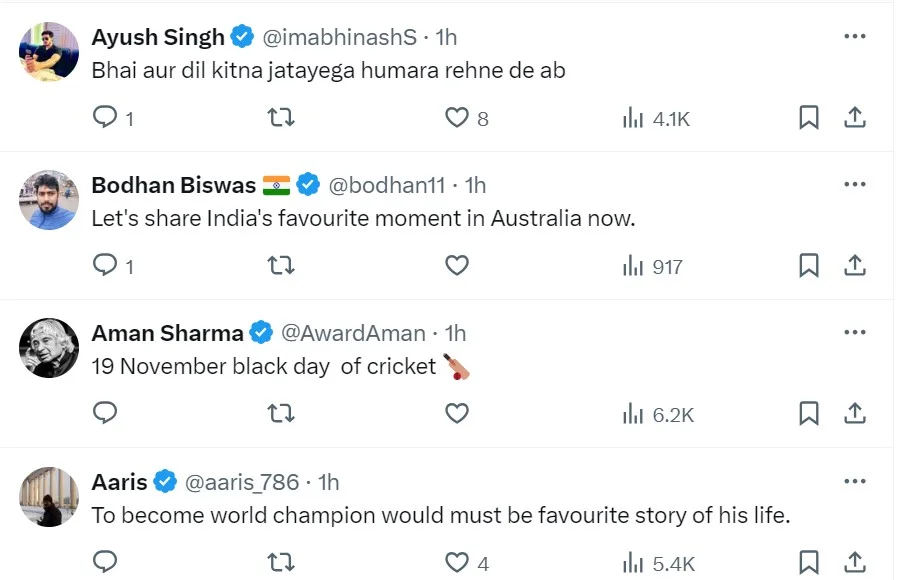This screenshot has width=898, height=580.
Task: Bookmark Ayush Singh's tweet
Action: point(809,118)
